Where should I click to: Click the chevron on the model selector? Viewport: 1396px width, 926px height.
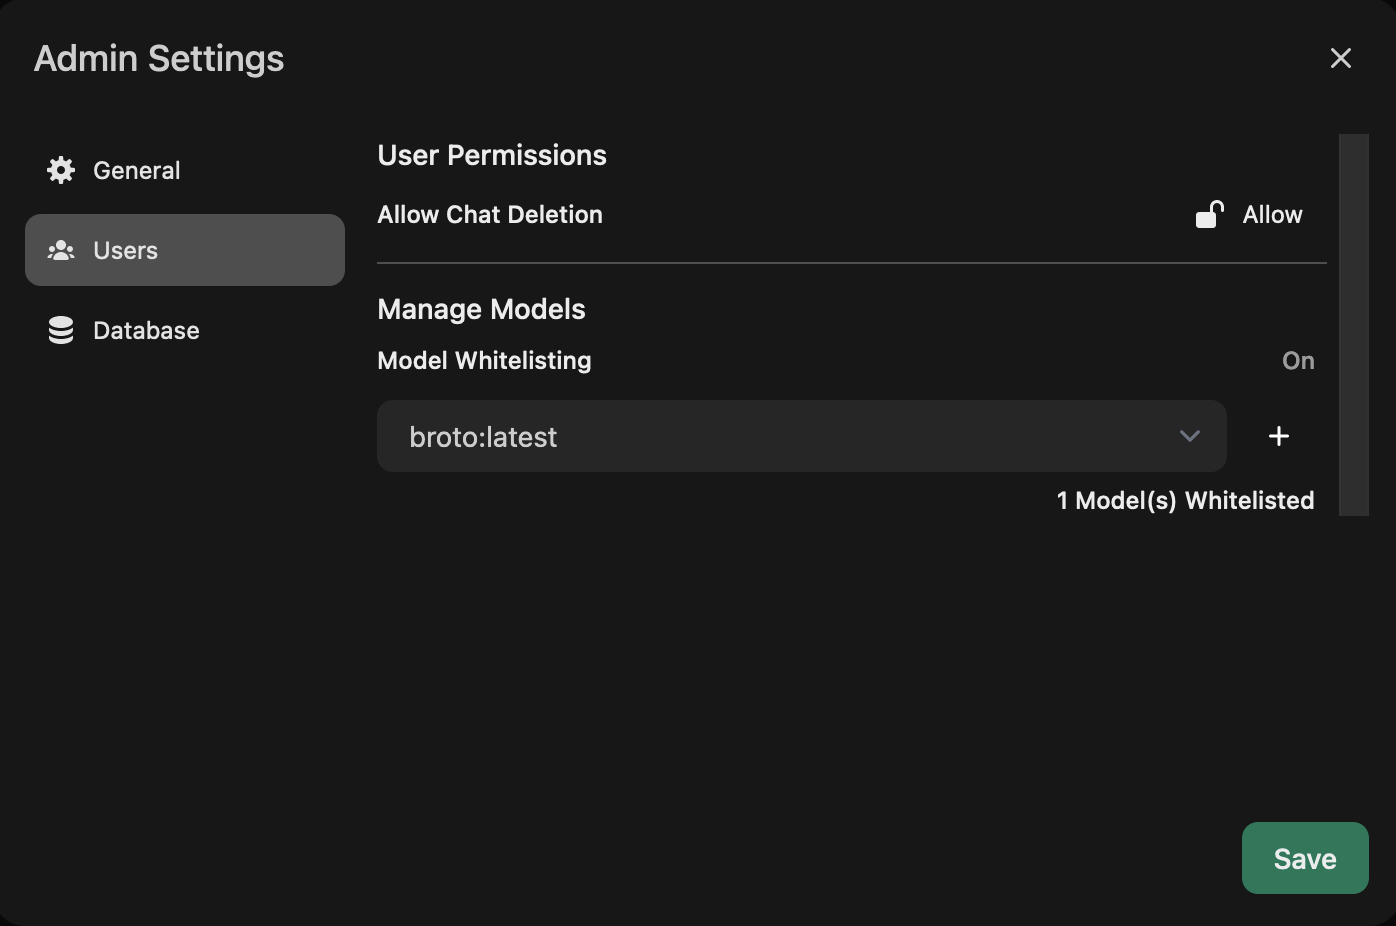click(1189, 436)
